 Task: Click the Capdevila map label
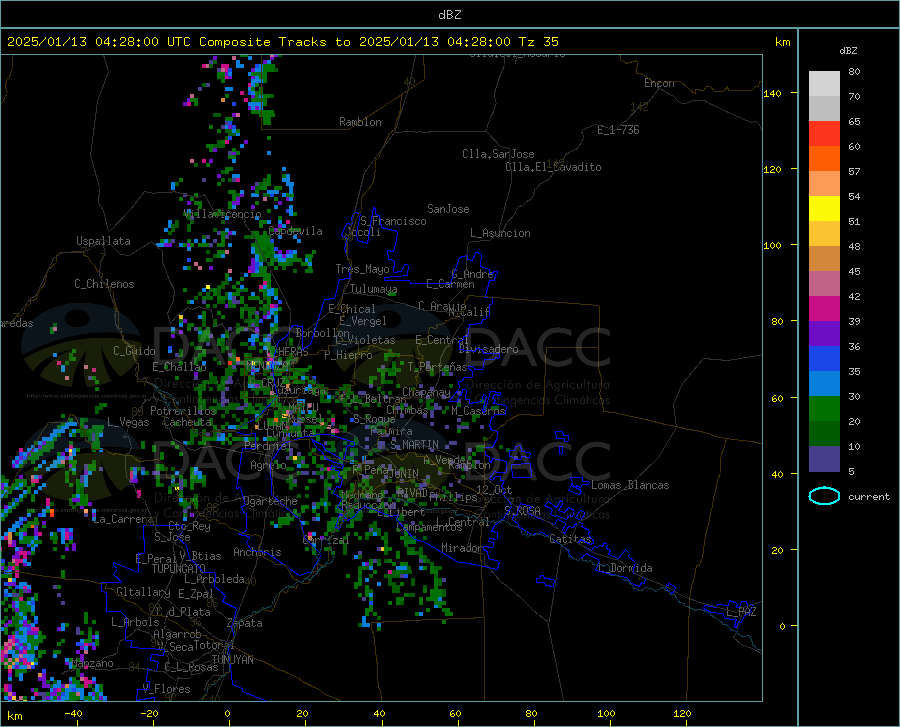295,231
